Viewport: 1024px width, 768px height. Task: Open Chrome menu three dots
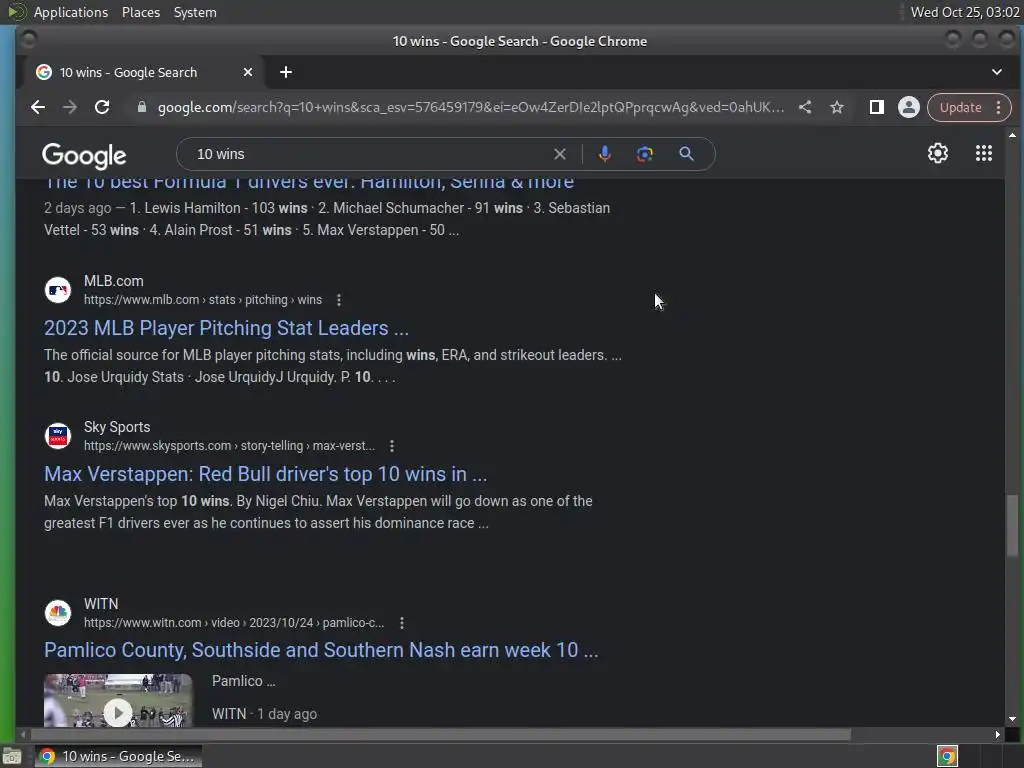pos(999,107)
